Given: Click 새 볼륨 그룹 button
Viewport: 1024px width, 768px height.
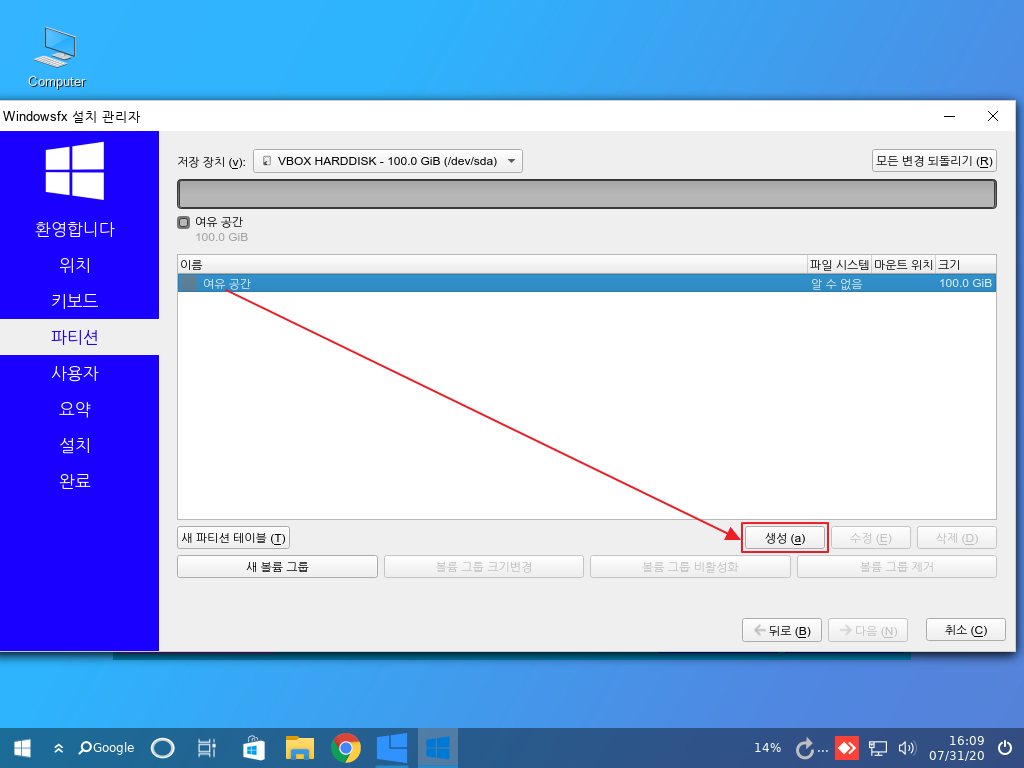Looking at the screenshot, I should (x=277, y=566).
